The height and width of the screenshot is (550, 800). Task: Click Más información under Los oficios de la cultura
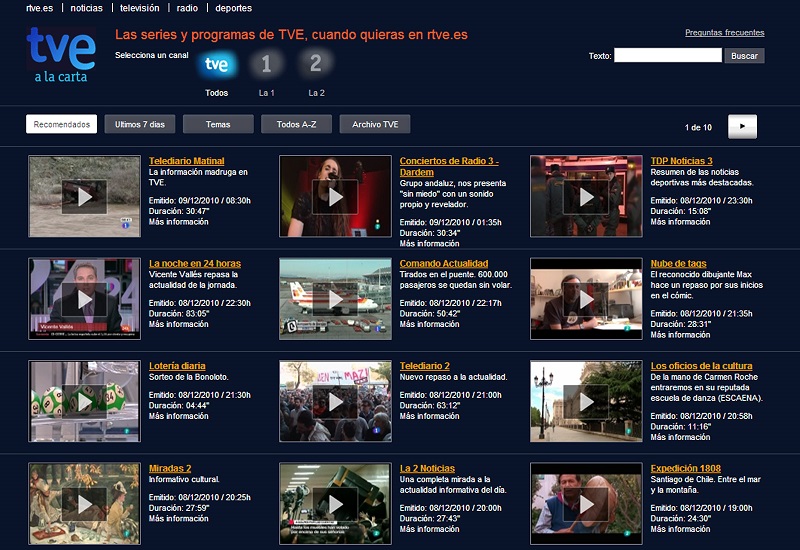[680, 437]
